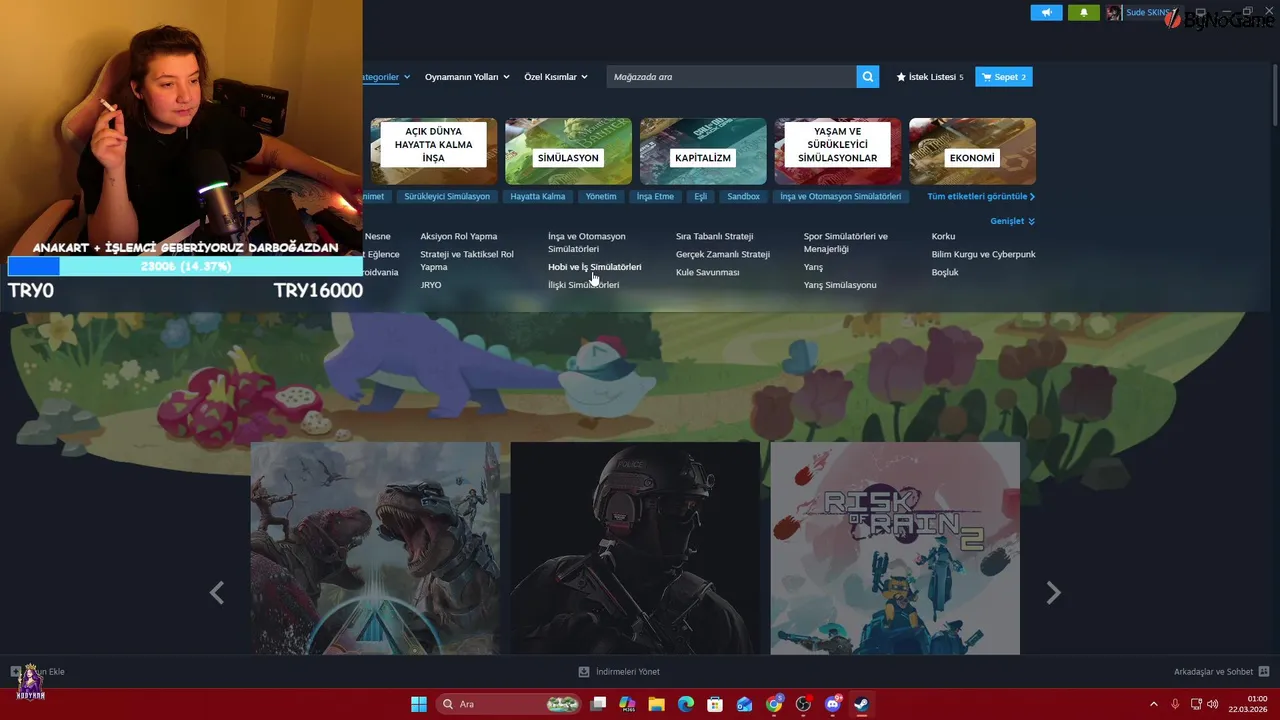Open the ARK dinosaur game capsule
Screen dimensions: 1280x720
(x=375, y=548)
